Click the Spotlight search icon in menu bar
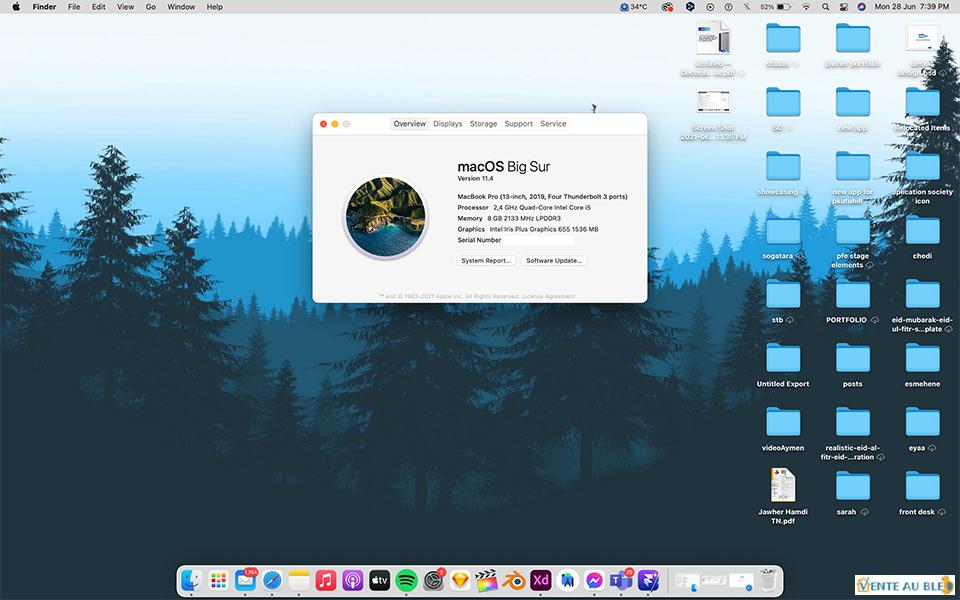960x600 pixels. (x=825, y=7)
